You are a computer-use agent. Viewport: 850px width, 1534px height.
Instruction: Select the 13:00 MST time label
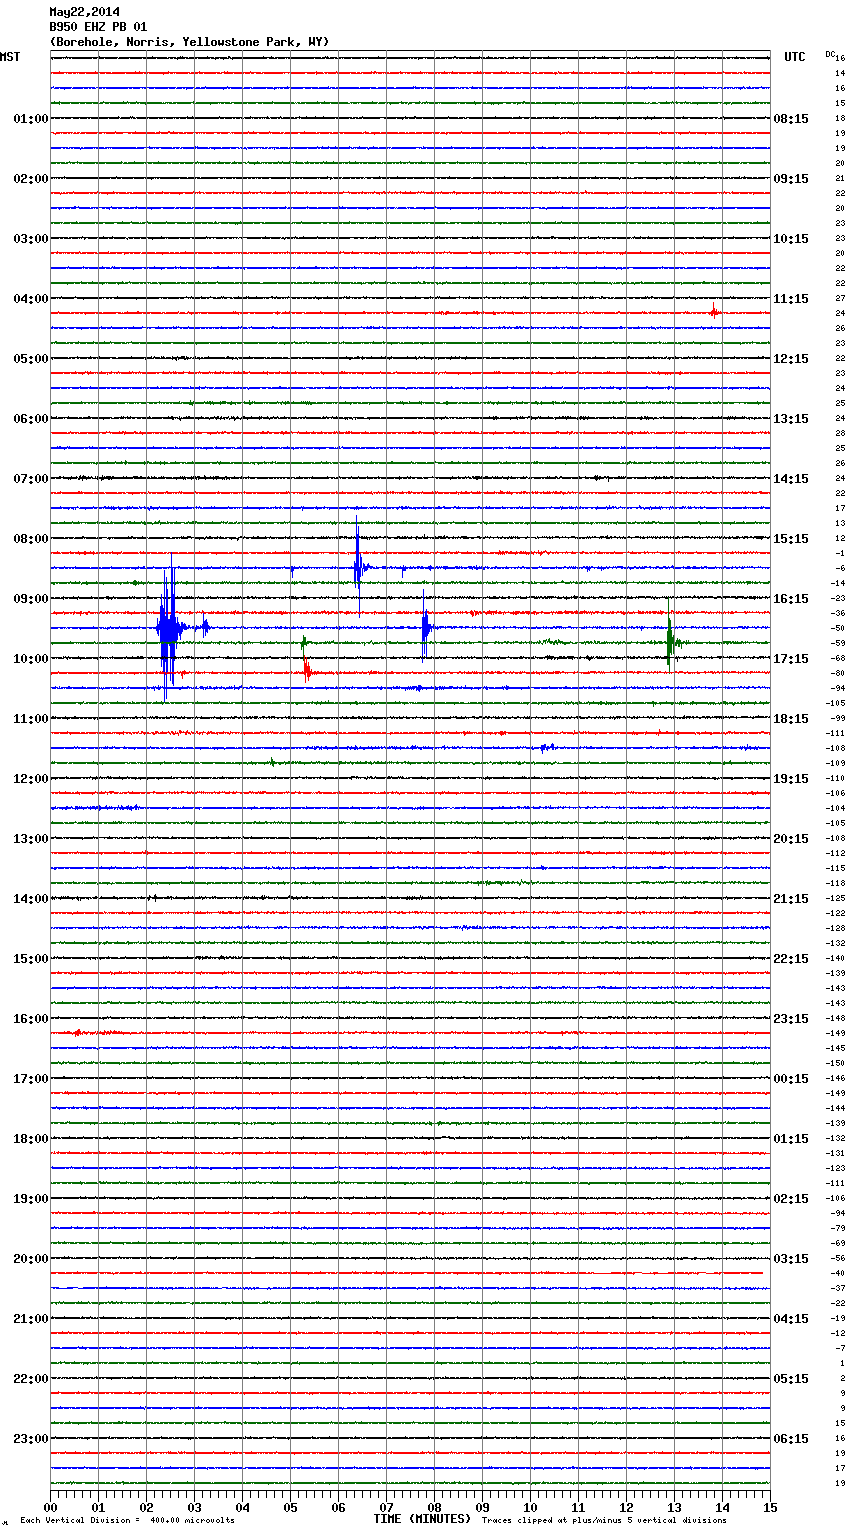(x=30, y=838)
